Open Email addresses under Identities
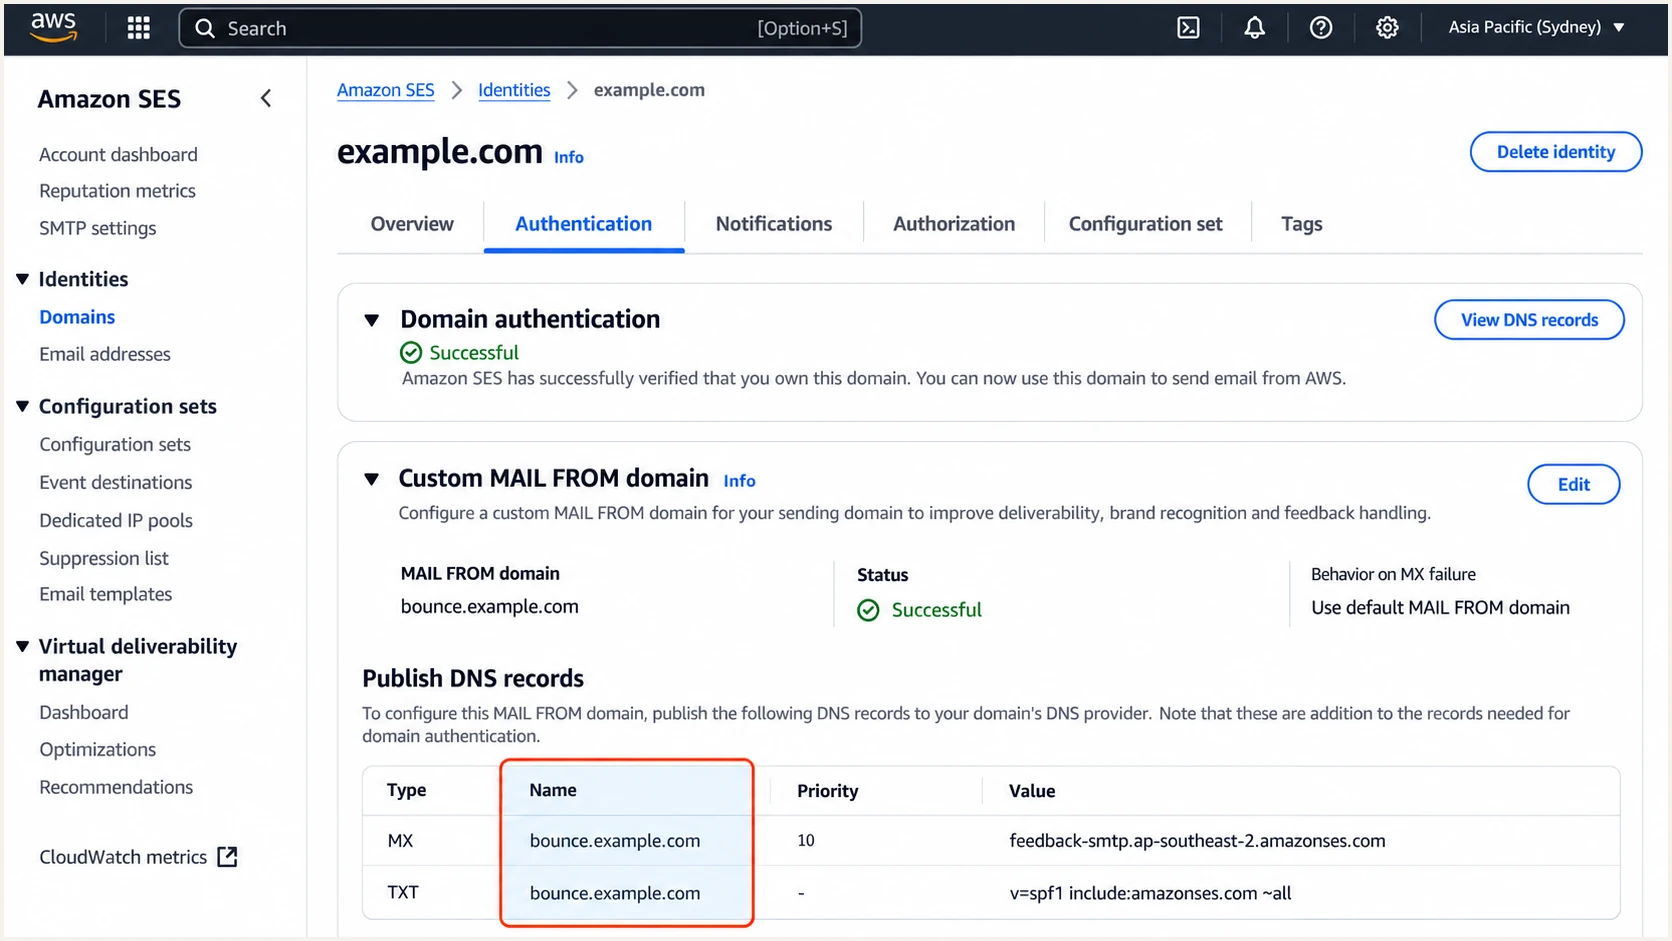The image size is (1672, 941). click(105, 354)
